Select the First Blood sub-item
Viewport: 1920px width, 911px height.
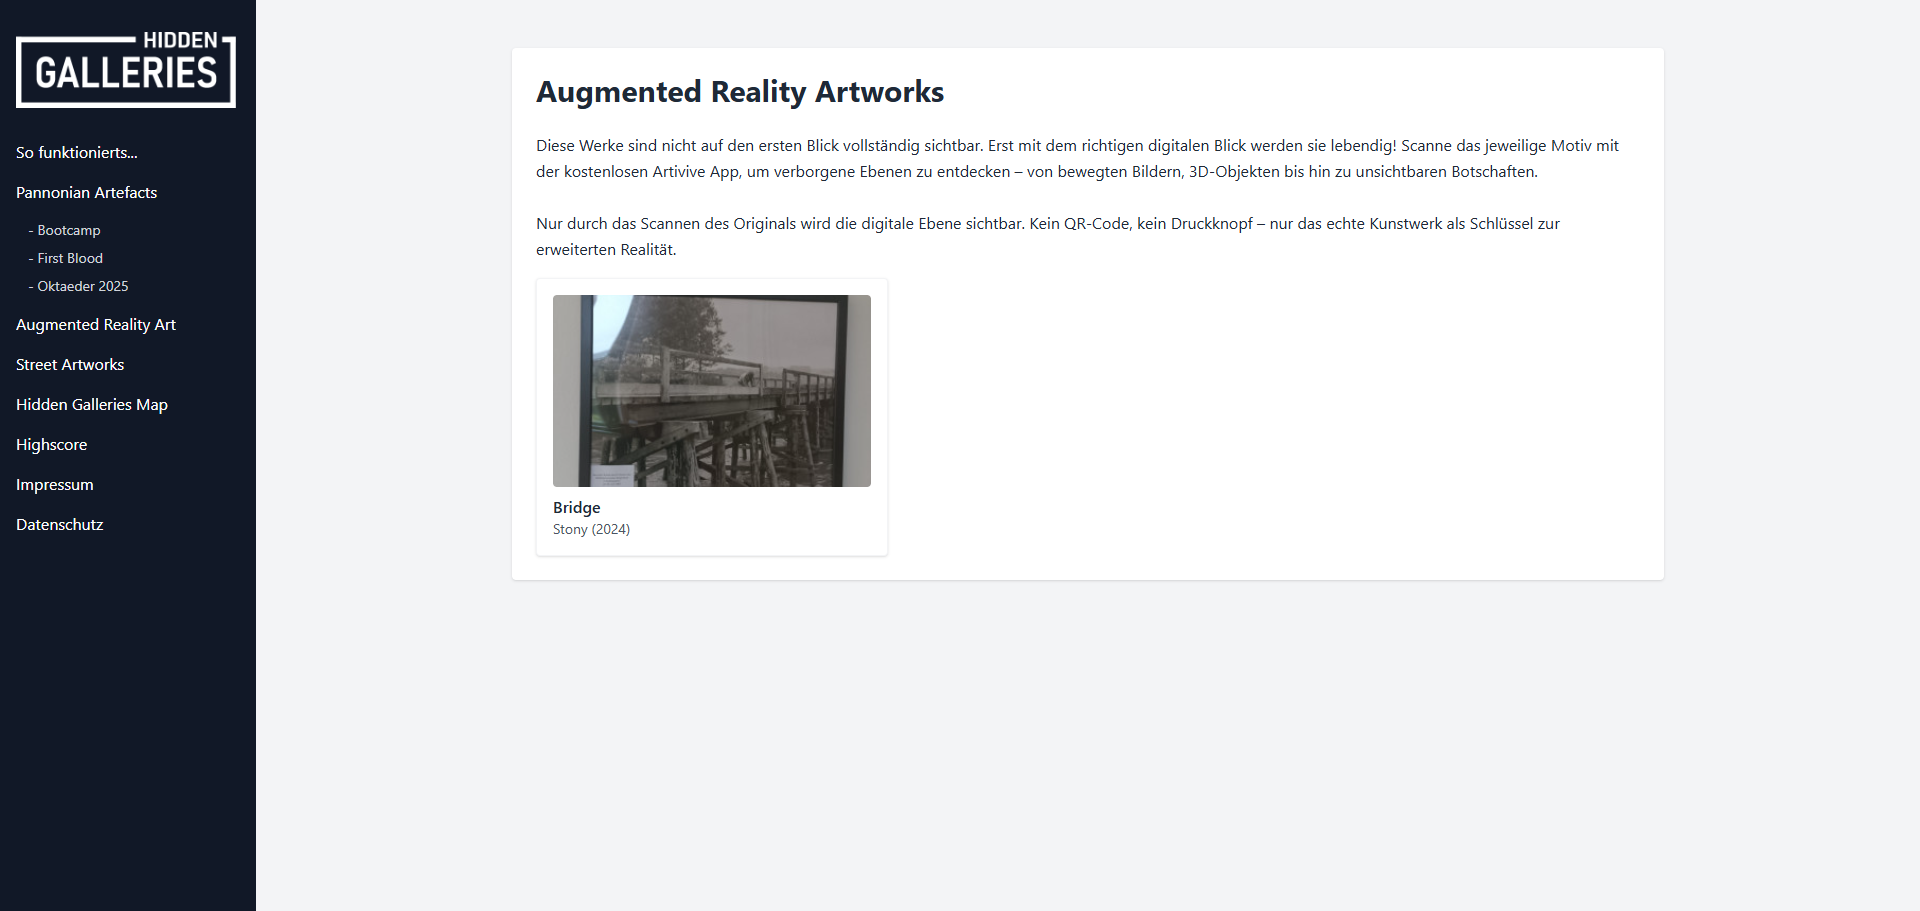[x=65, y=258]
